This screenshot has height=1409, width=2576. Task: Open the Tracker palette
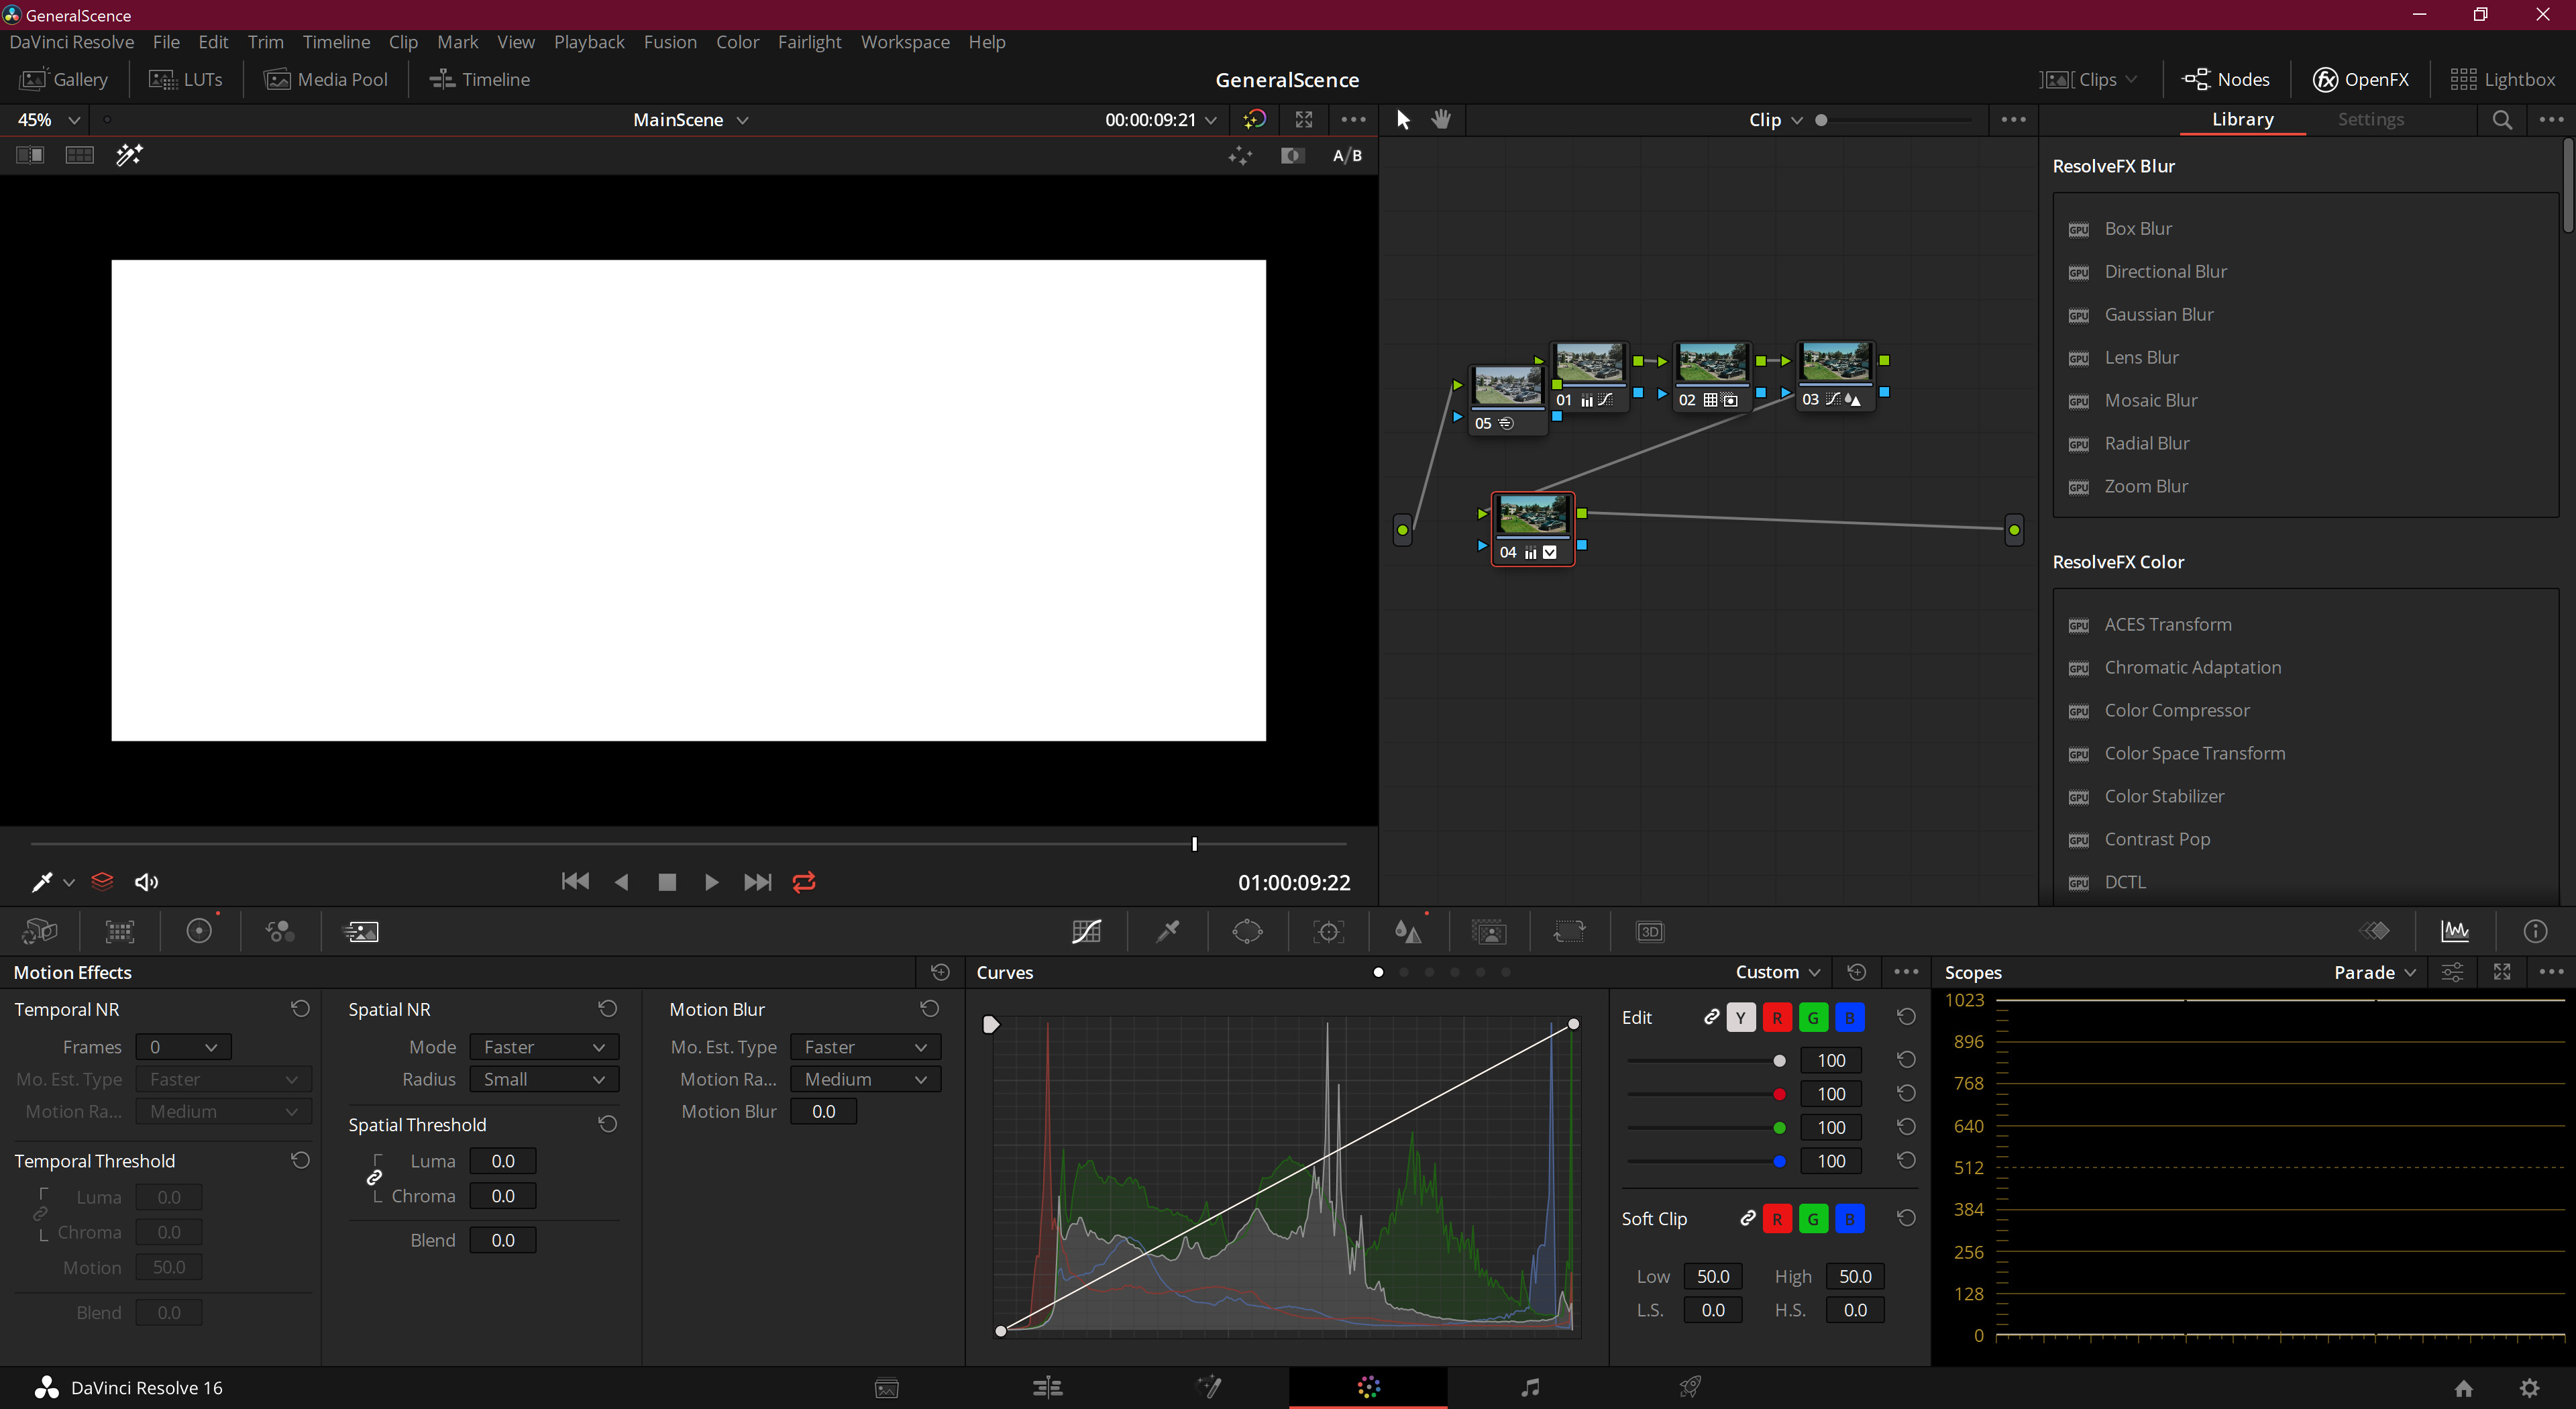pyautogui.click(x=1328, y=932)
